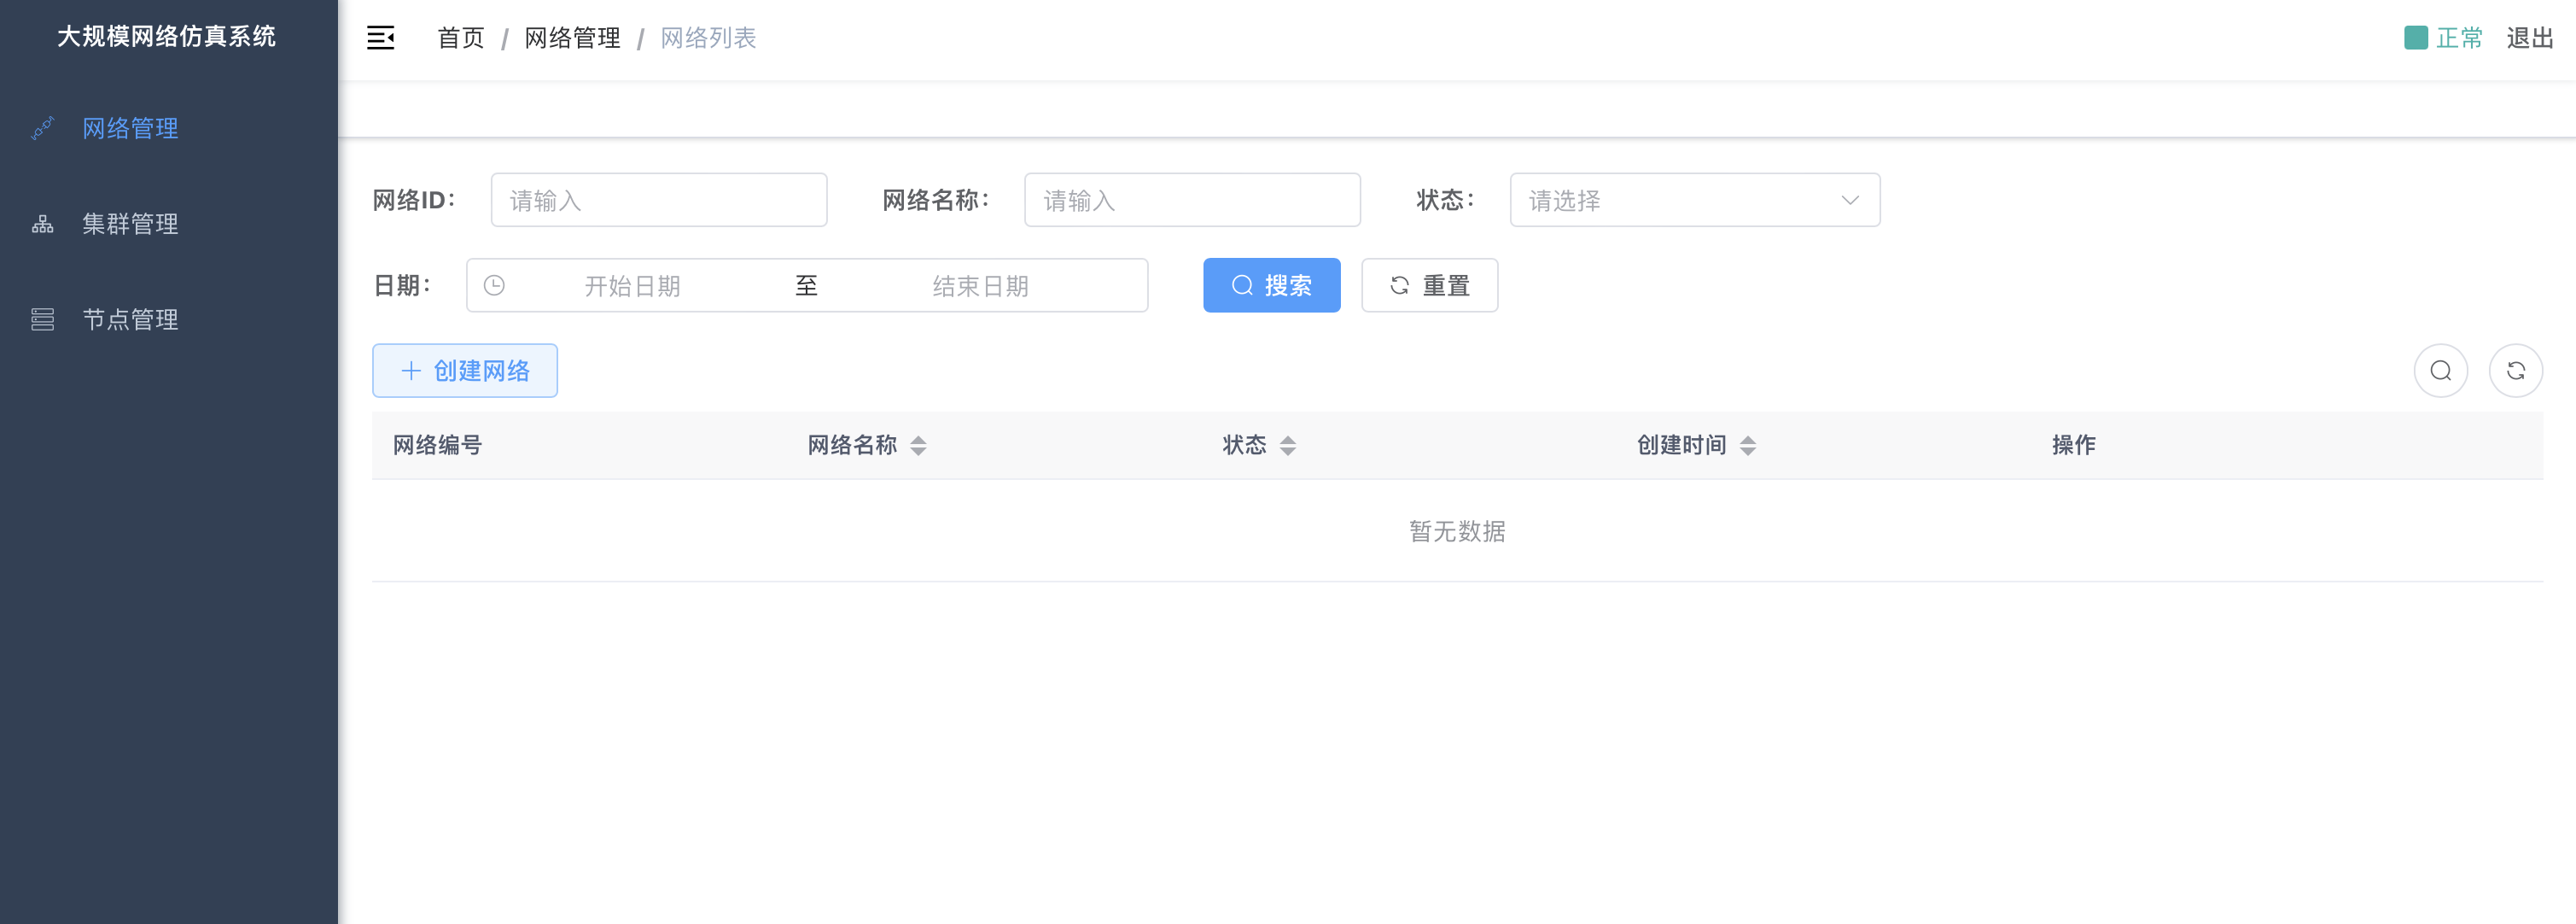Screen dimensions: 2576x924
Task: Open the 开始日期 date picker
Action: click(632, 286)
